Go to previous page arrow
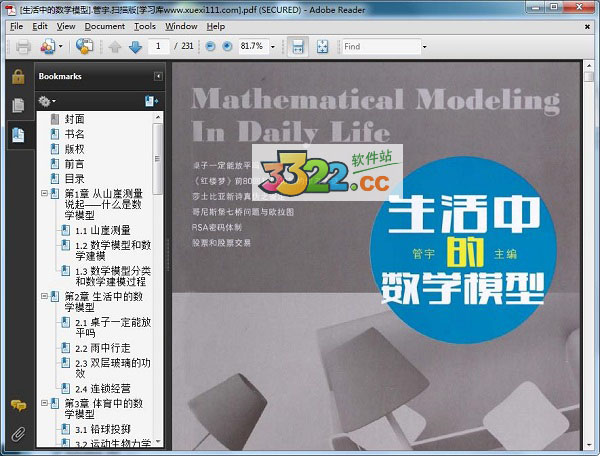Image resolution: width=600 pixels, height=456 pixels. (115, 47)
